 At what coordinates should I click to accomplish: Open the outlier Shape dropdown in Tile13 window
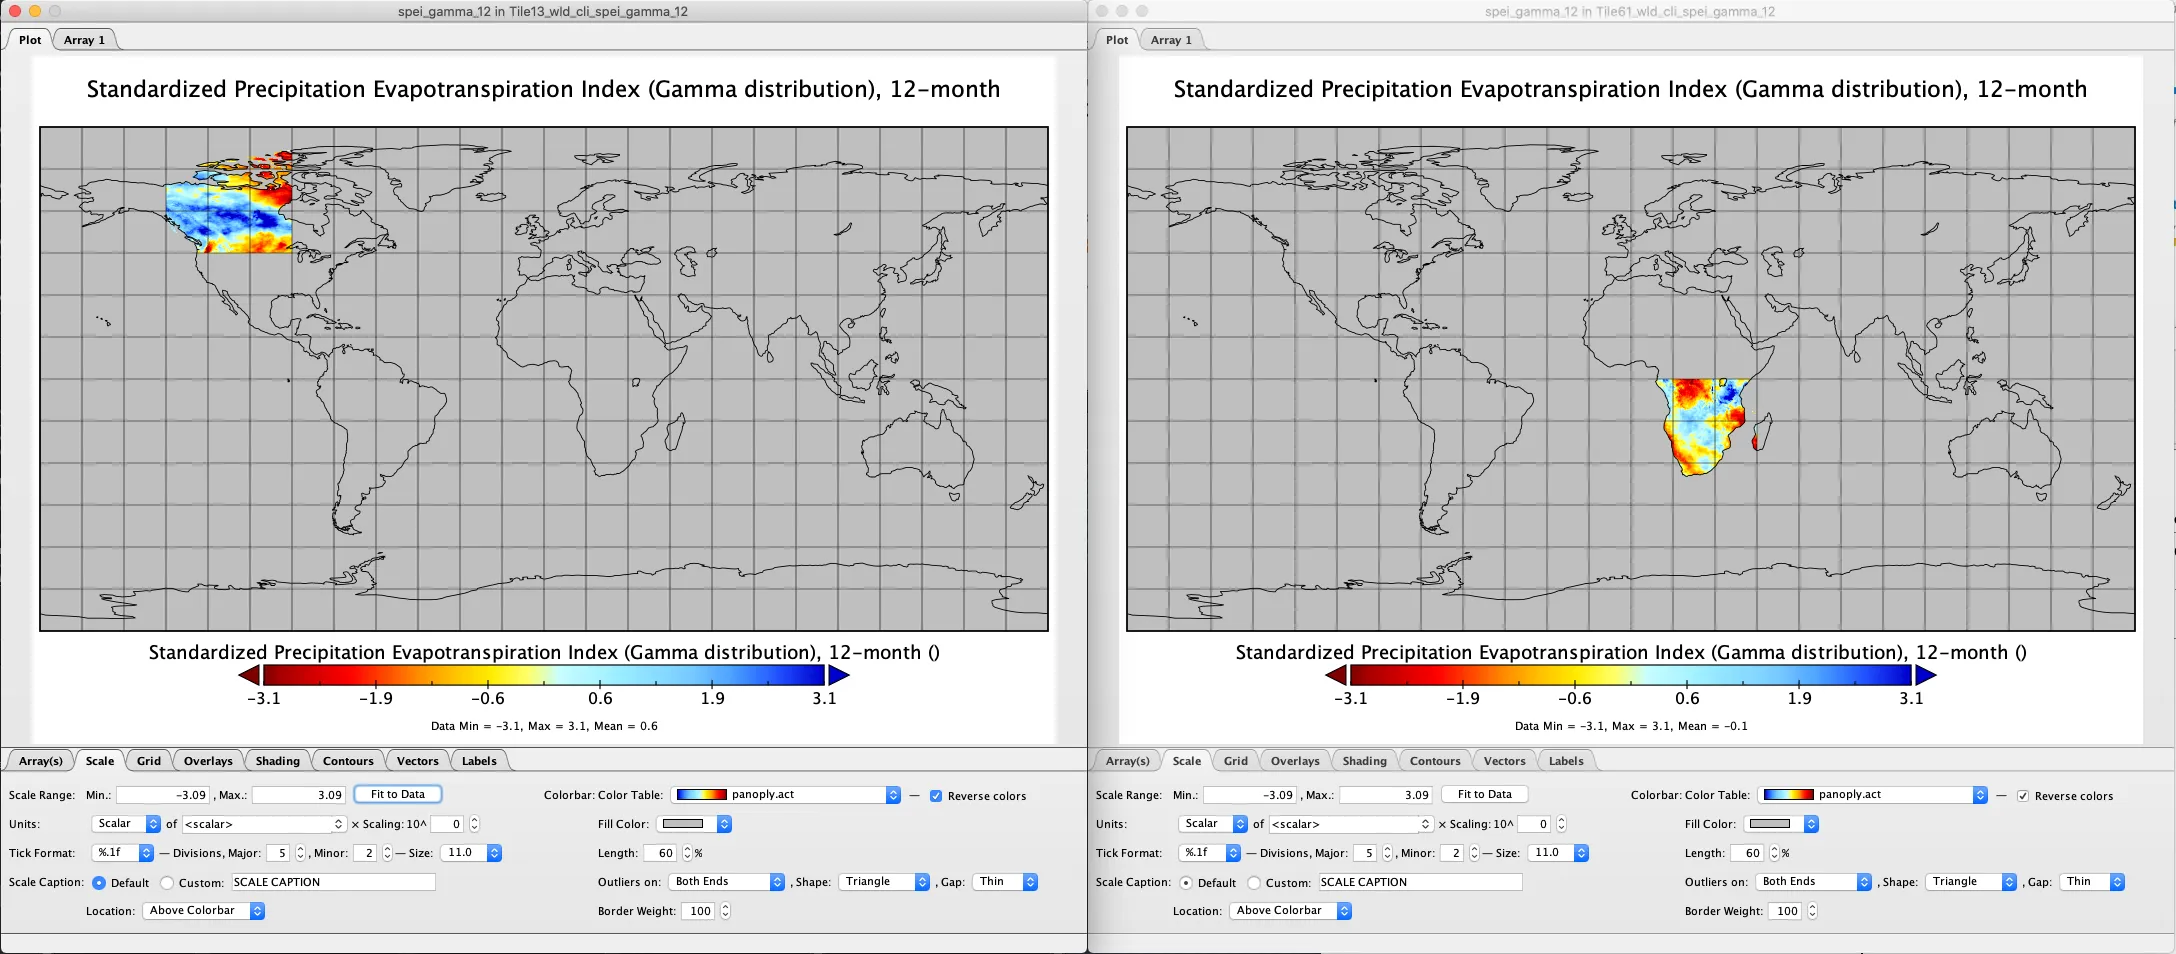click(884, 882)
